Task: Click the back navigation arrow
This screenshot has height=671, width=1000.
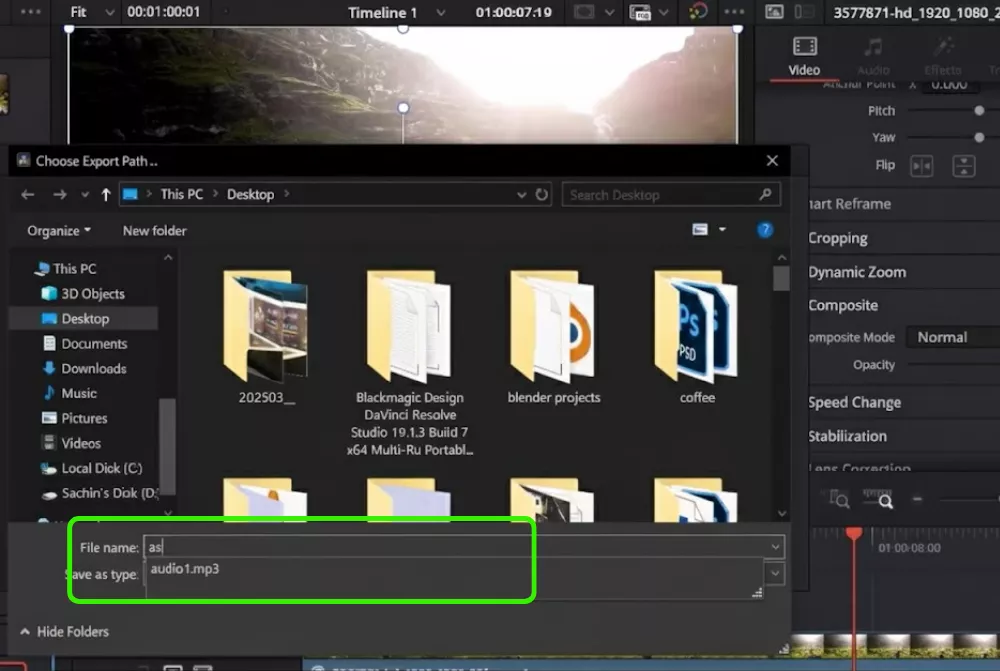Action: click(x=28, y=194)
